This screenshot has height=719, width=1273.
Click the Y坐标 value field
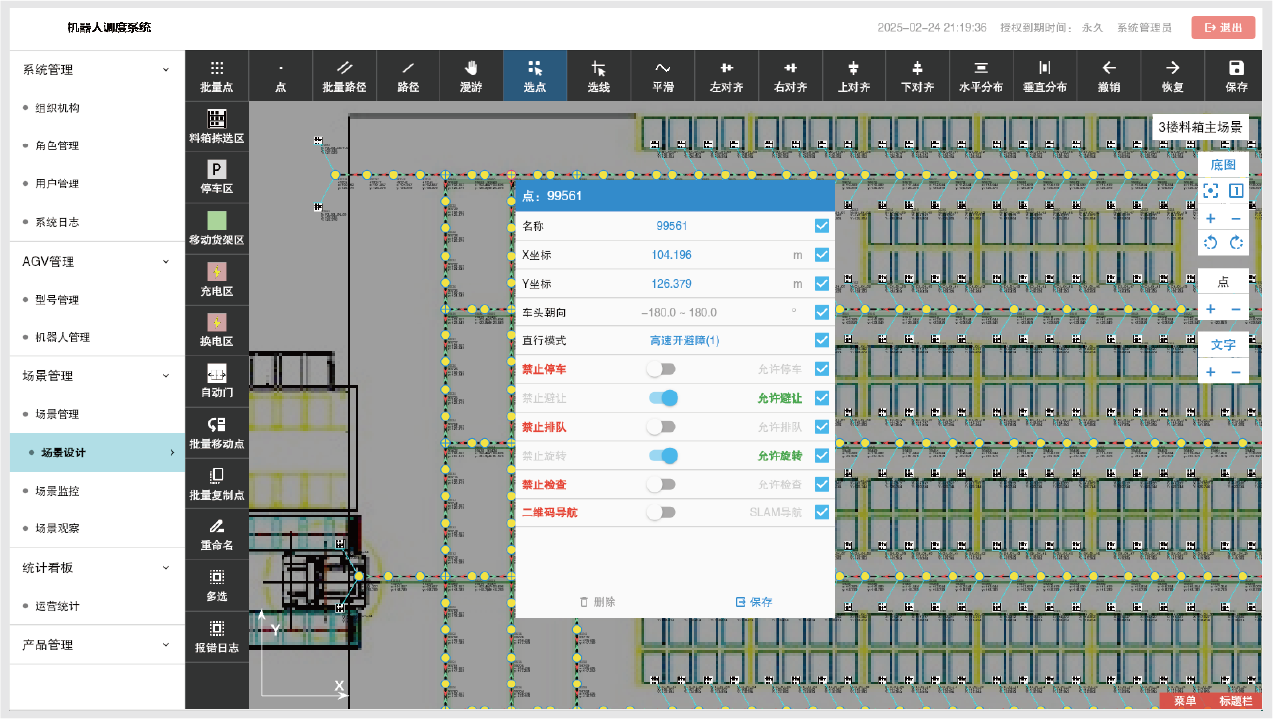click(x=671, y=284)
